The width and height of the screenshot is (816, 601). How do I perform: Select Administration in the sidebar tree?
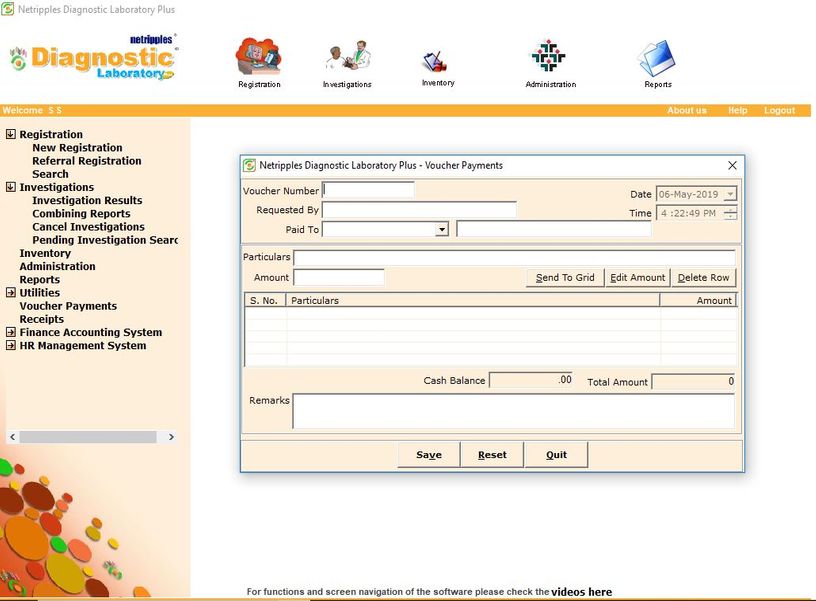pos(57,266)
